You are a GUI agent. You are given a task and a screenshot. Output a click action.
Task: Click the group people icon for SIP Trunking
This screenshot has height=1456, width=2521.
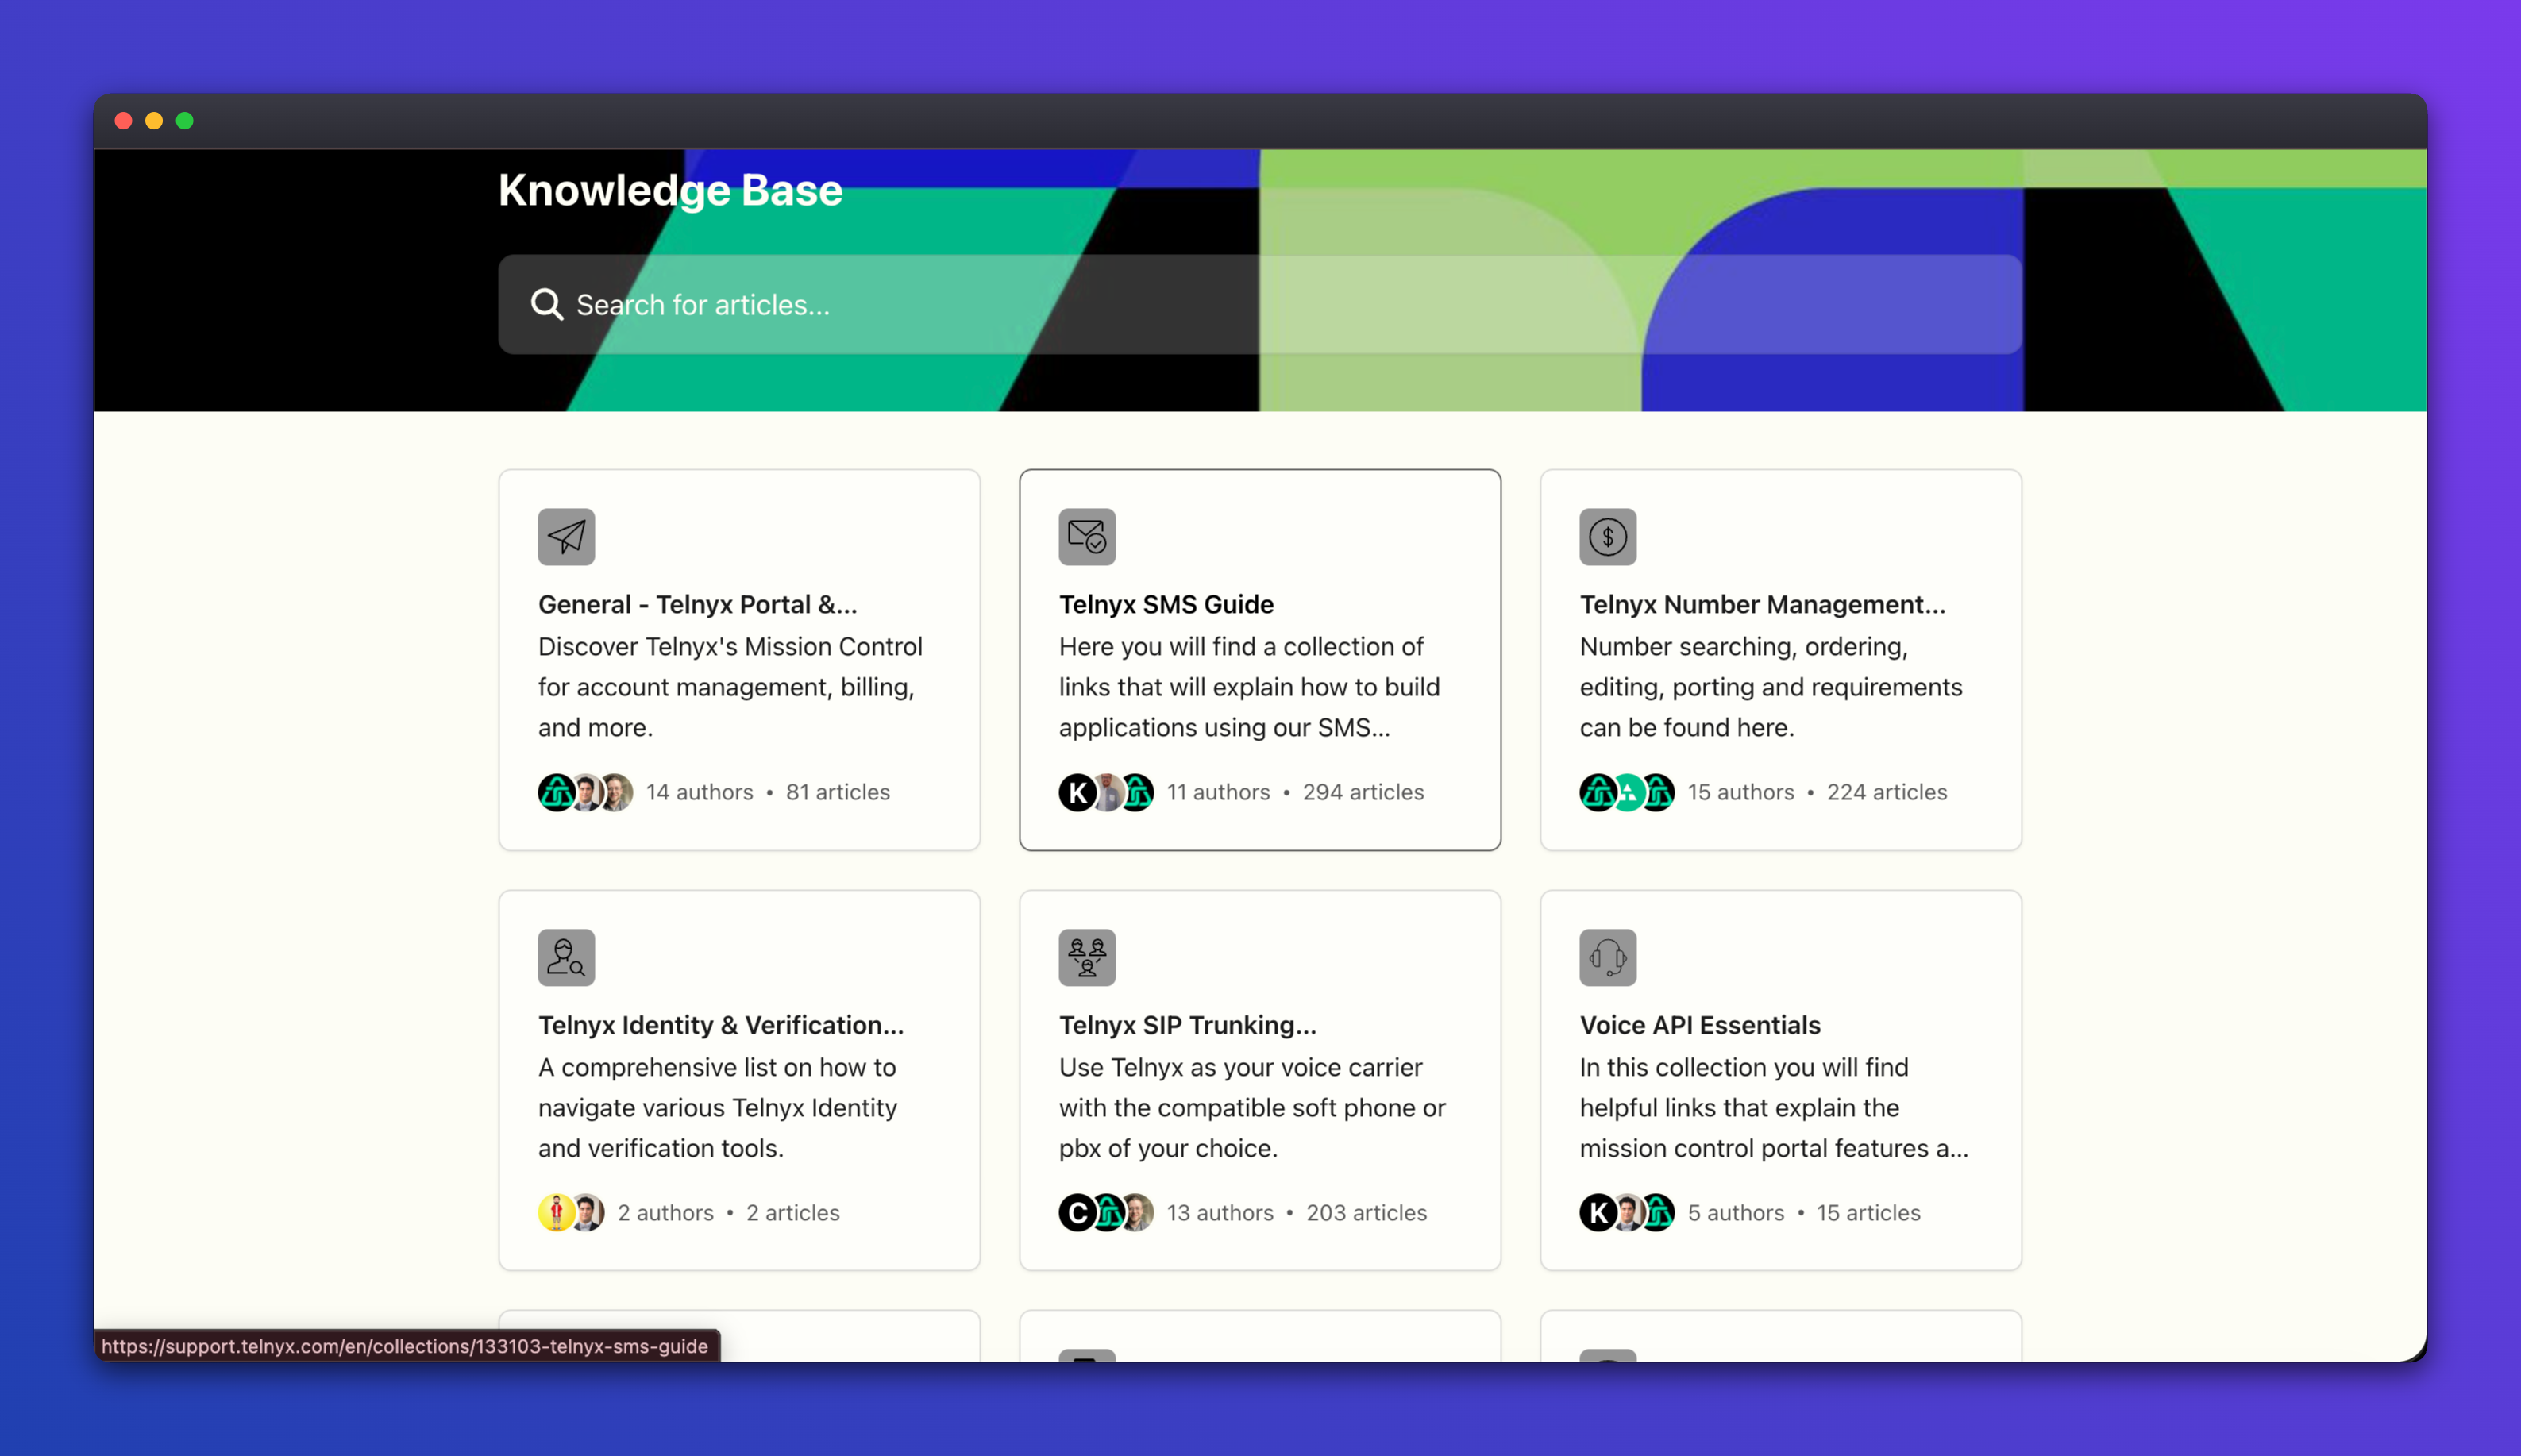click(x=1087, y=957)
